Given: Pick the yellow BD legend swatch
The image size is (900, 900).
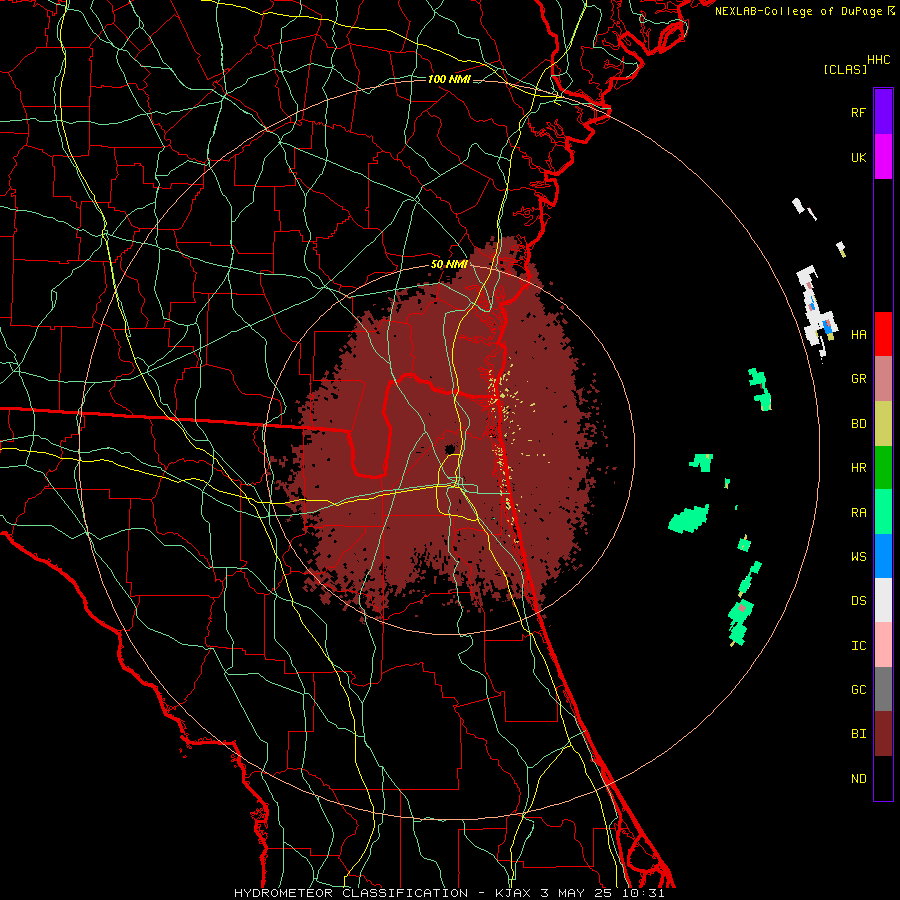Looking at the screenshot, I should (883, 423).
